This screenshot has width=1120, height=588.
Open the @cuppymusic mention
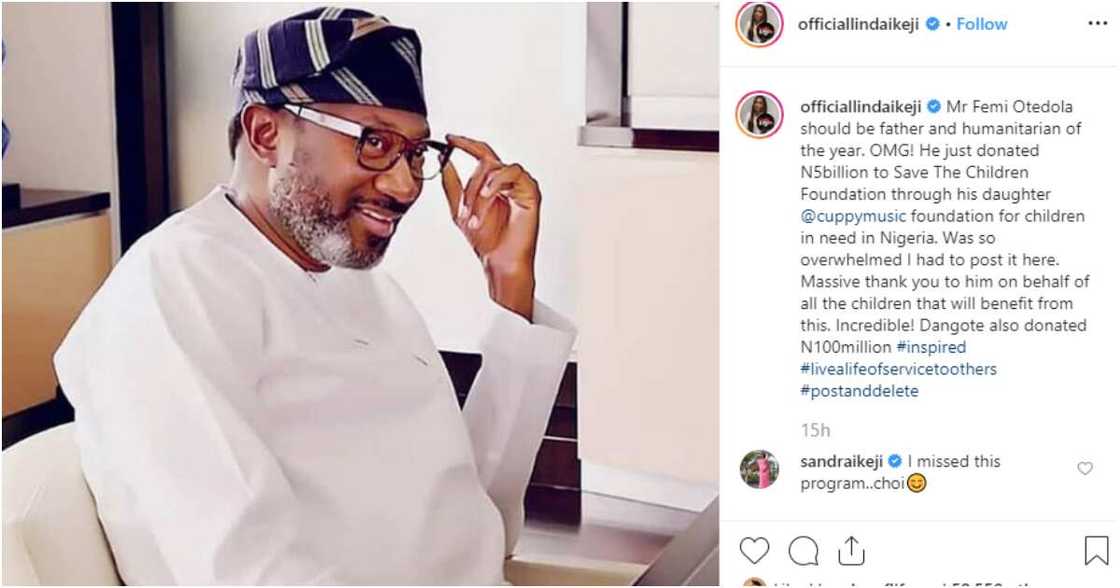point(843,216)
